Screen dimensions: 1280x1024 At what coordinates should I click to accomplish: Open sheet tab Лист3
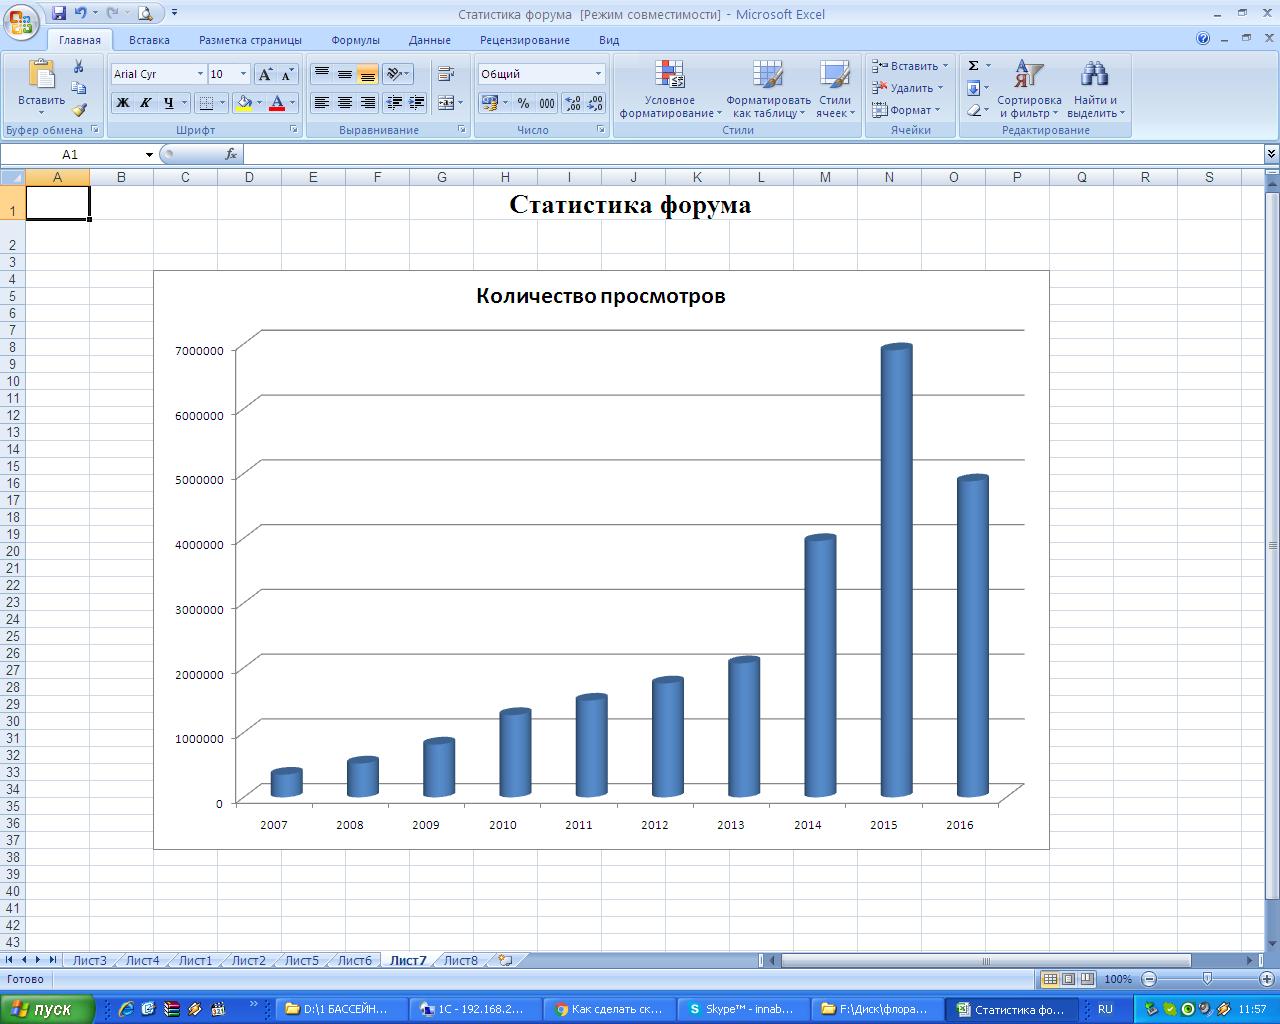pyautogui.click(x=89, y=960)
